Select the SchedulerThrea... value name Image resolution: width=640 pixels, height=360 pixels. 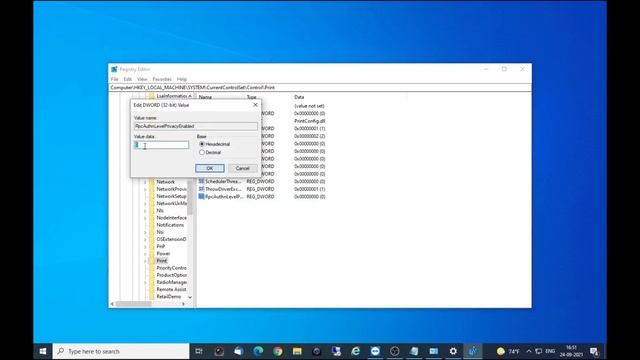(223, 181)
